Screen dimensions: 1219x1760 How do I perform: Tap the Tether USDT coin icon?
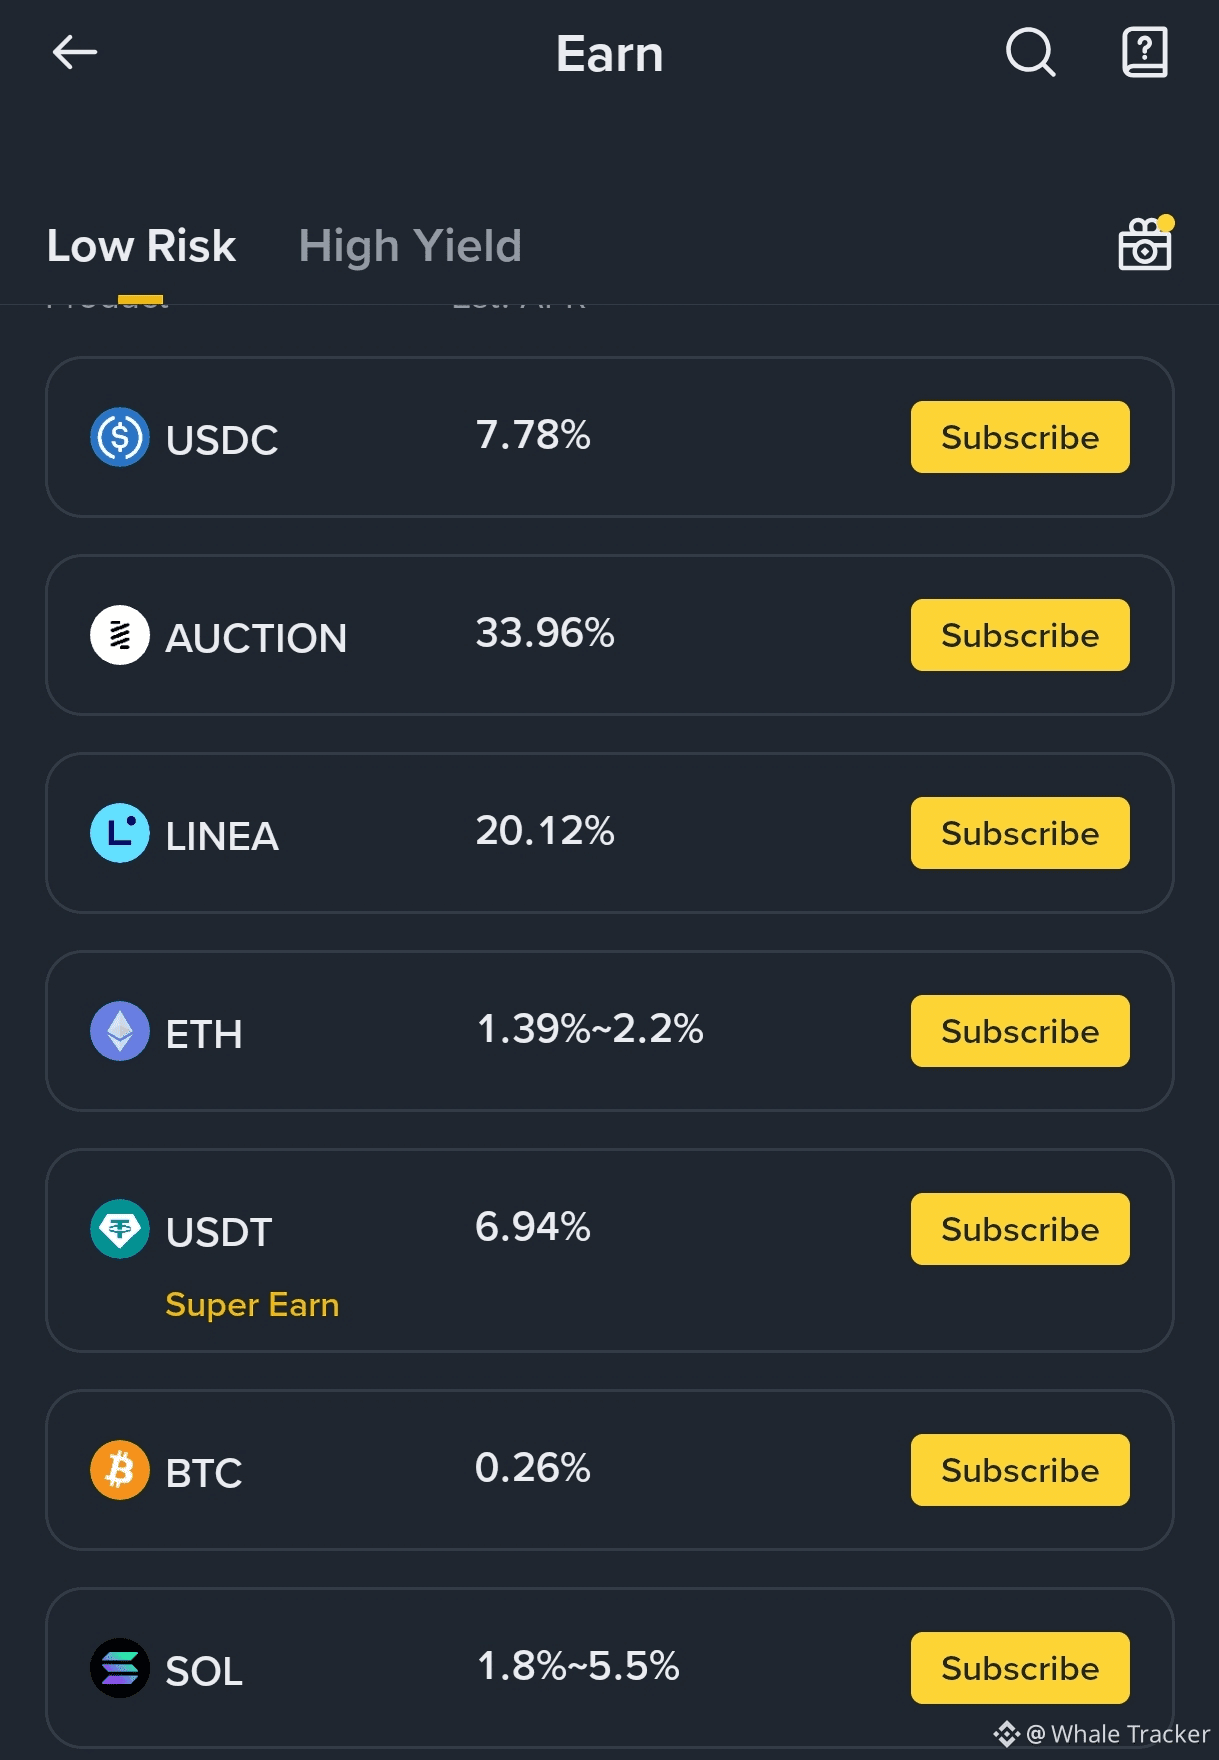pyautogui.click(x=120, y=1229)
